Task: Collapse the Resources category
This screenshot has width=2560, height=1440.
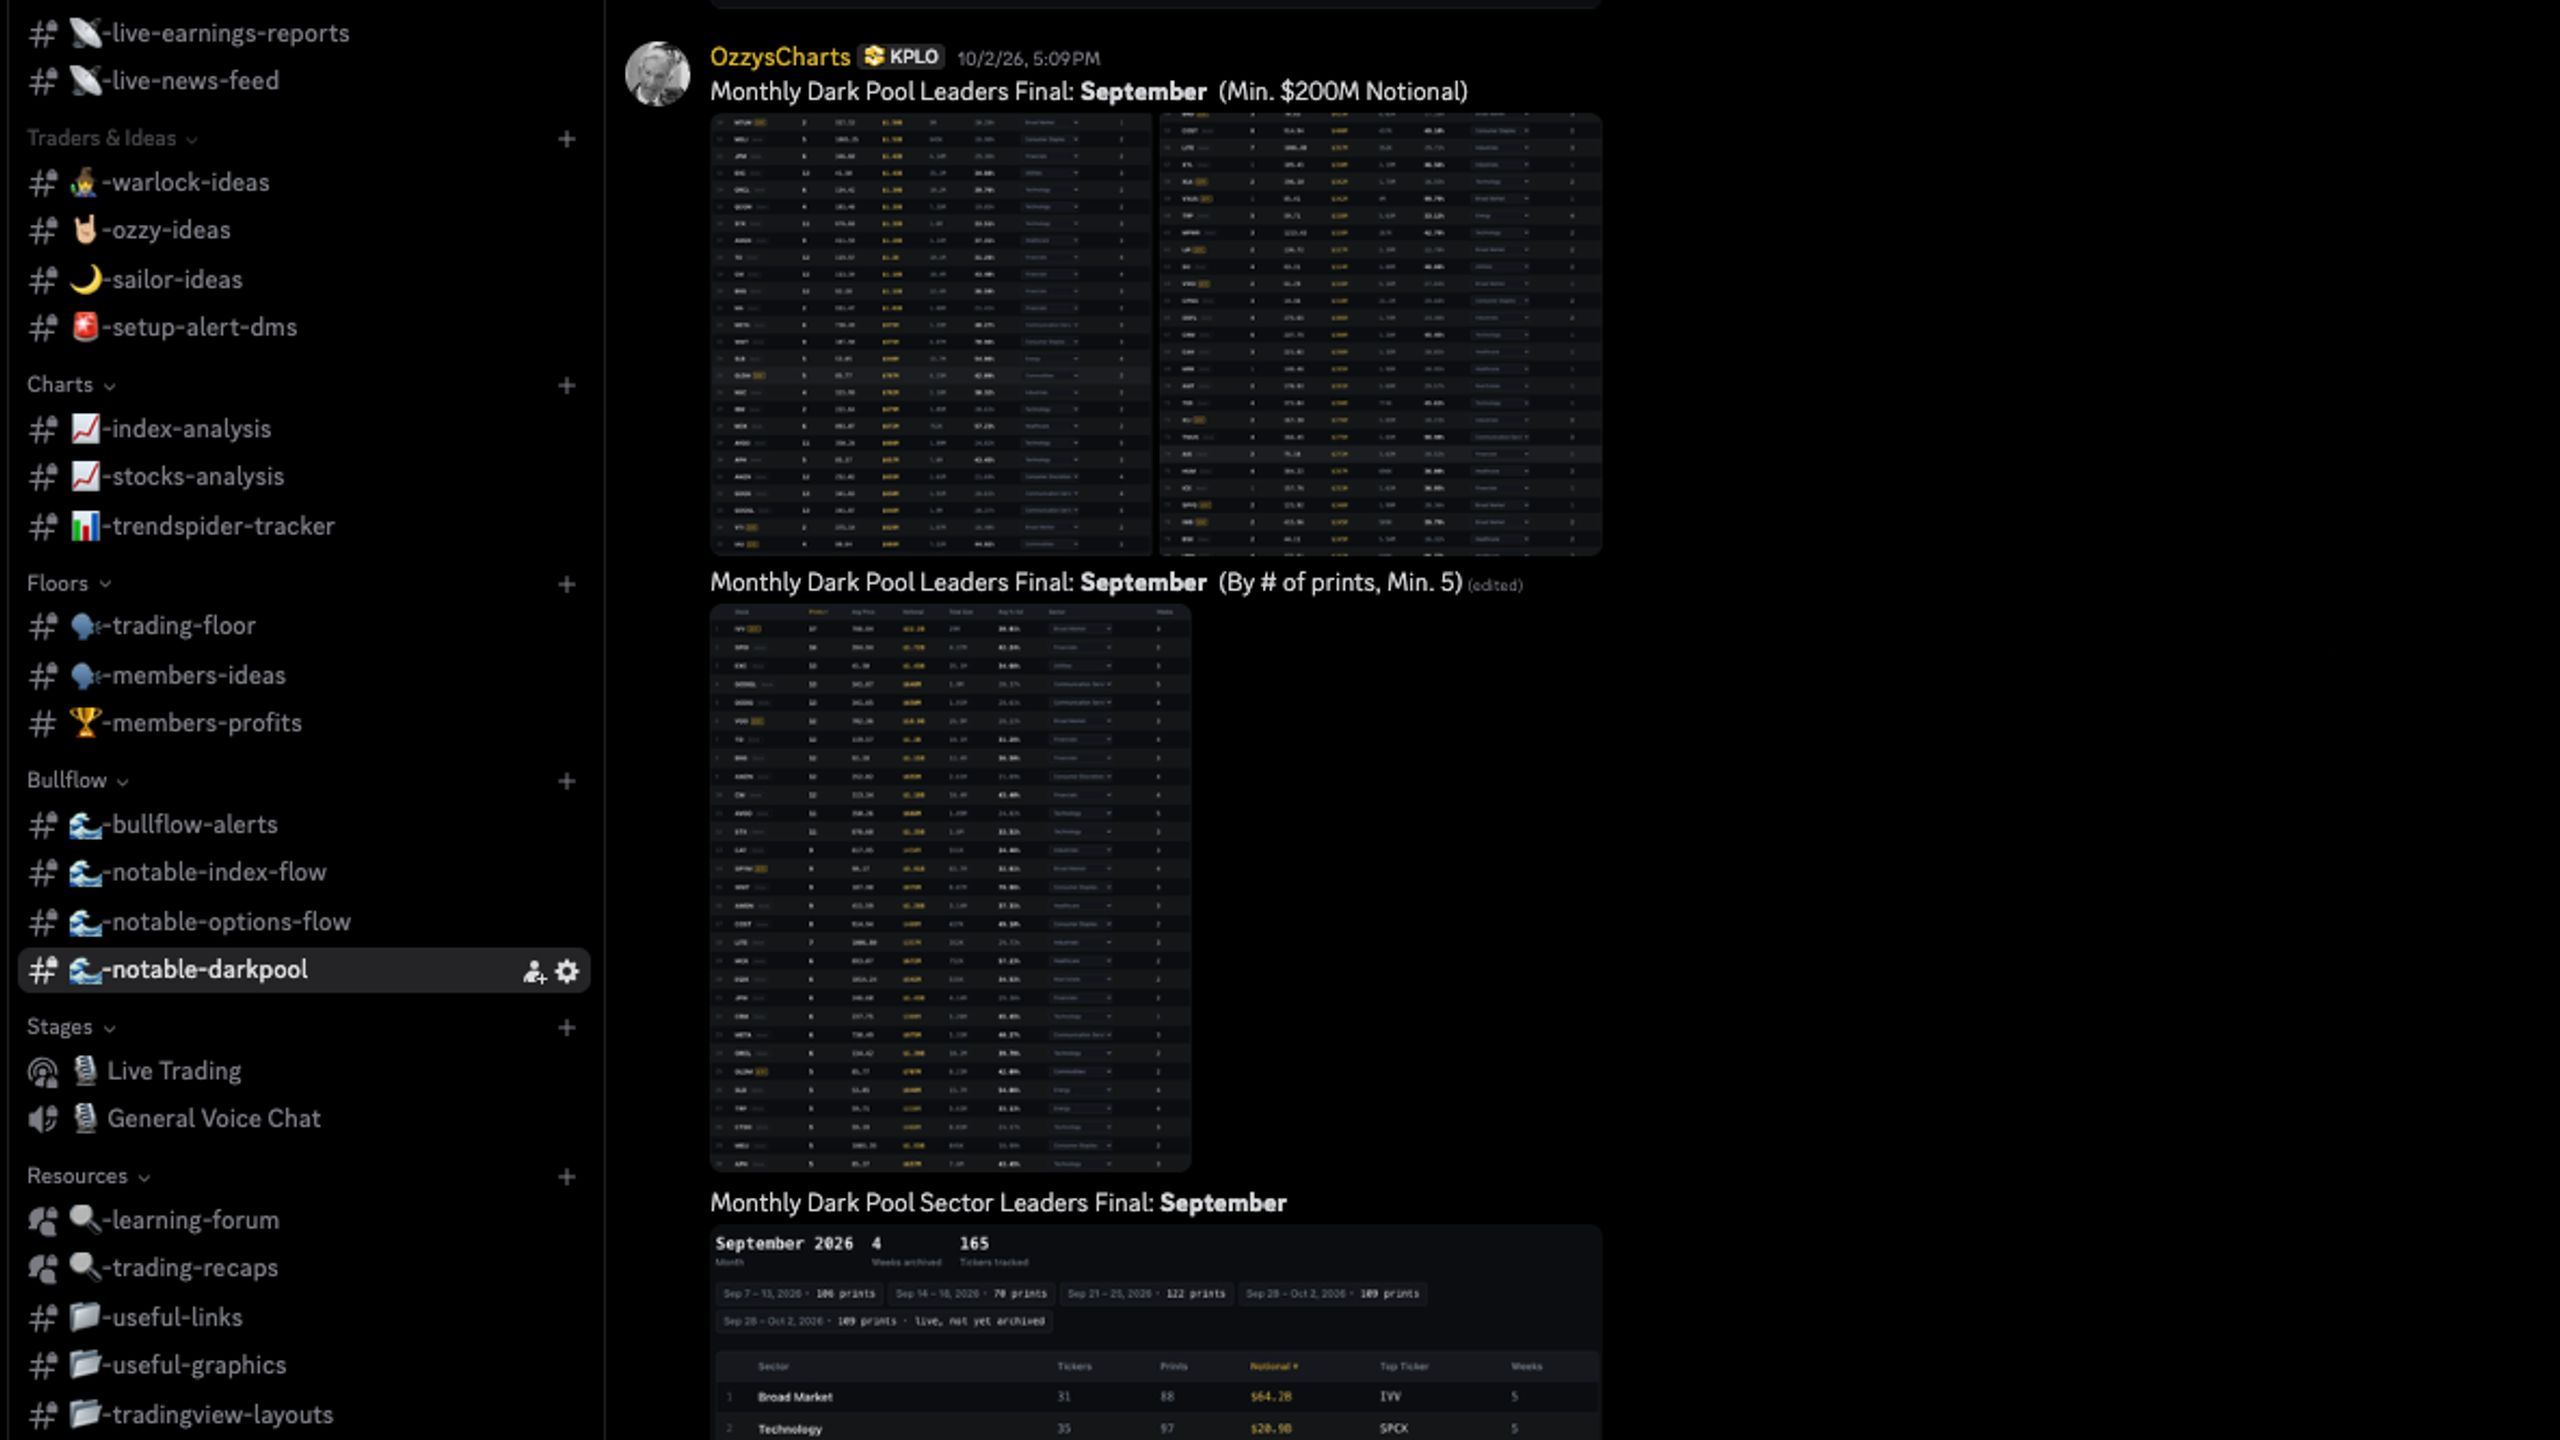Action: pyautogui.click(x=88, y=1176)
